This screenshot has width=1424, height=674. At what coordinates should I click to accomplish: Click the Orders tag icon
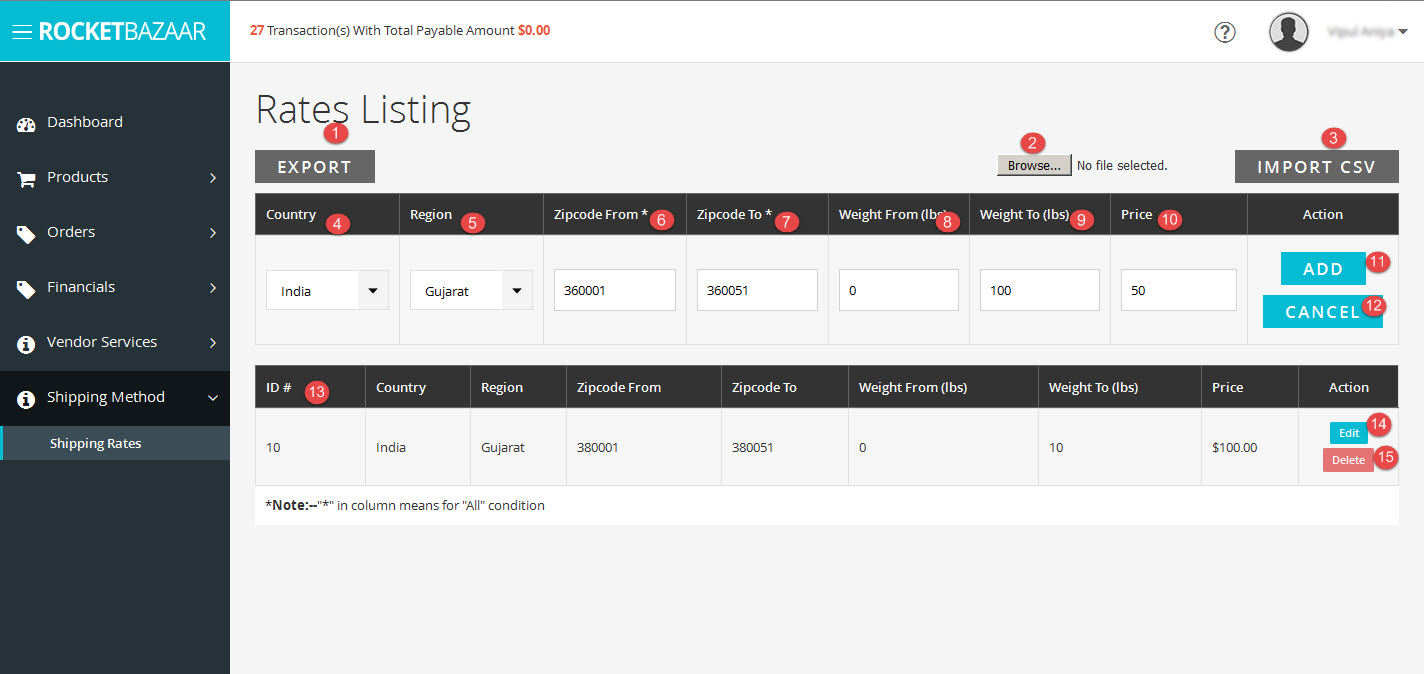(x=26, y=234)
